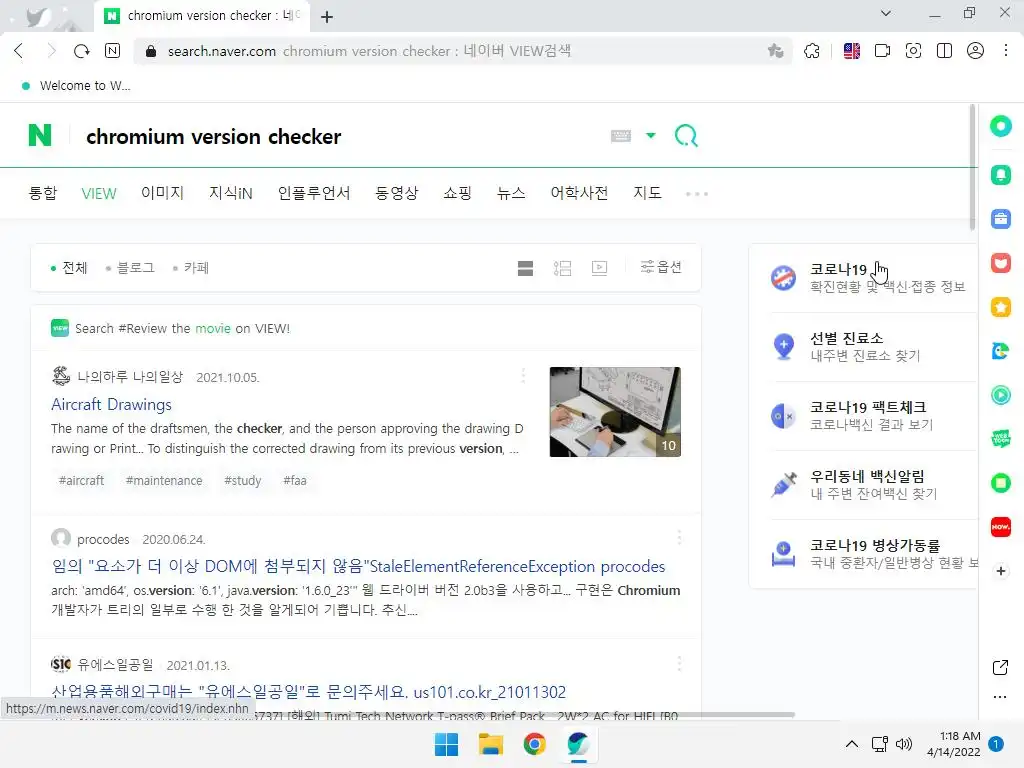The height and width of the screenshot is (768, 1024).
Task: Click the green 'movie' link in VIEW banner
Action: pos(213,328)
